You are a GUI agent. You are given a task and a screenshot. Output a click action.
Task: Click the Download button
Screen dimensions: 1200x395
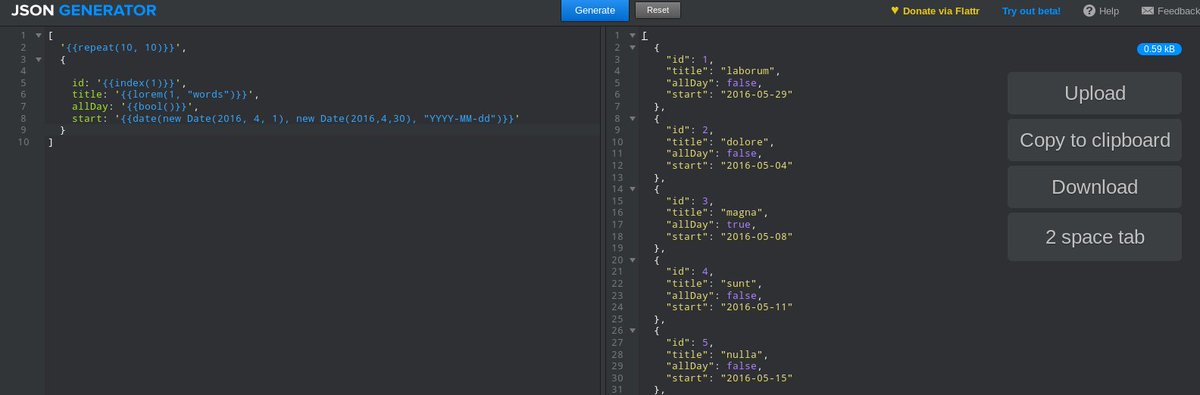pos(1095,187)
